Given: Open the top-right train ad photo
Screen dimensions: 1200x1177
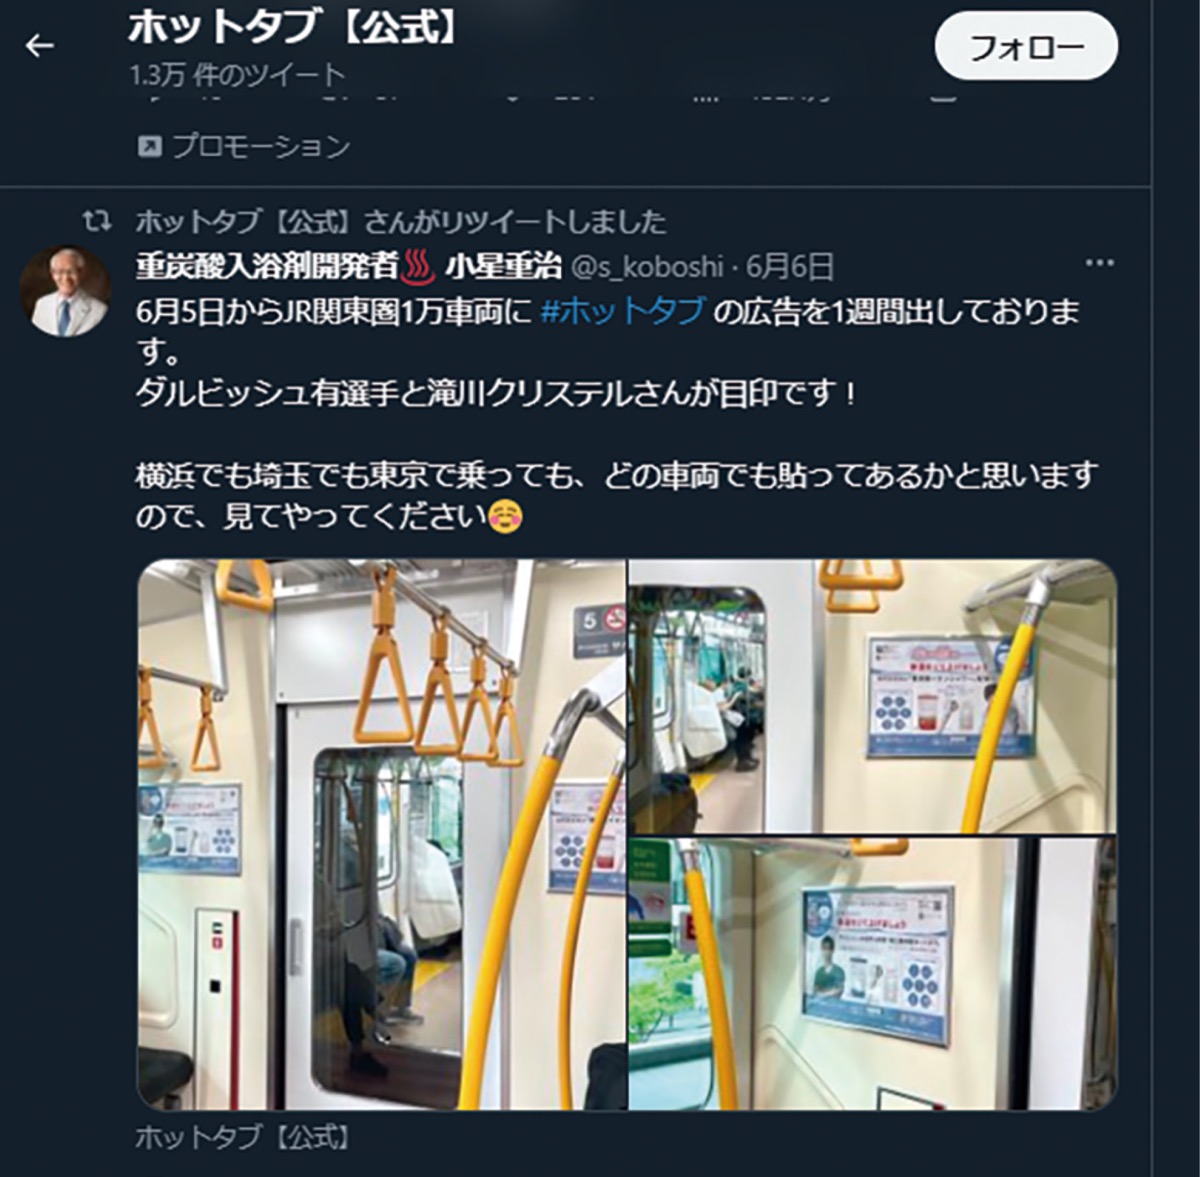Looking at the screenshot, I should pyautogui.click(x=873, y=696).
